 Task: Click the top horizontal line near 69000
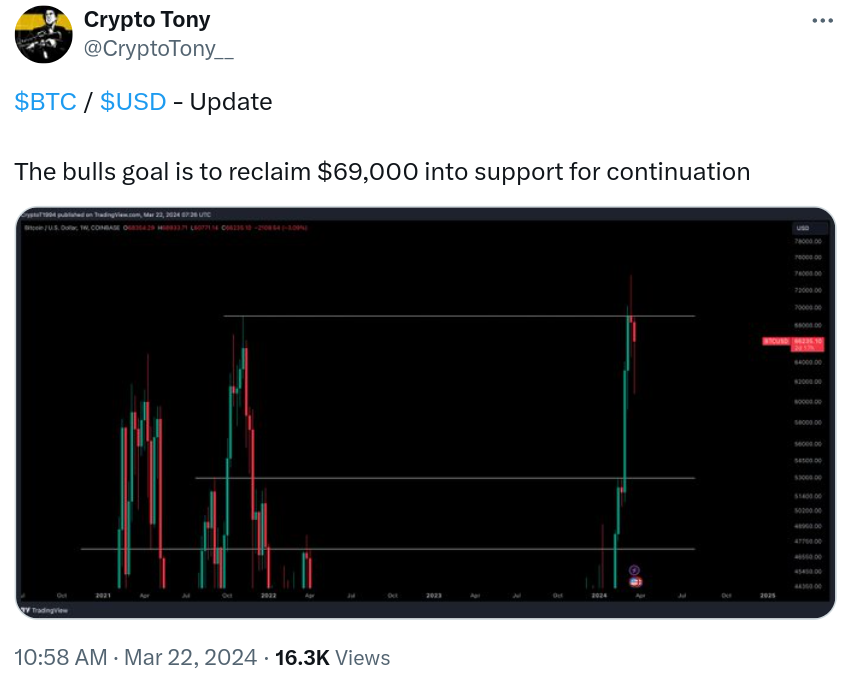click(459, 316)
